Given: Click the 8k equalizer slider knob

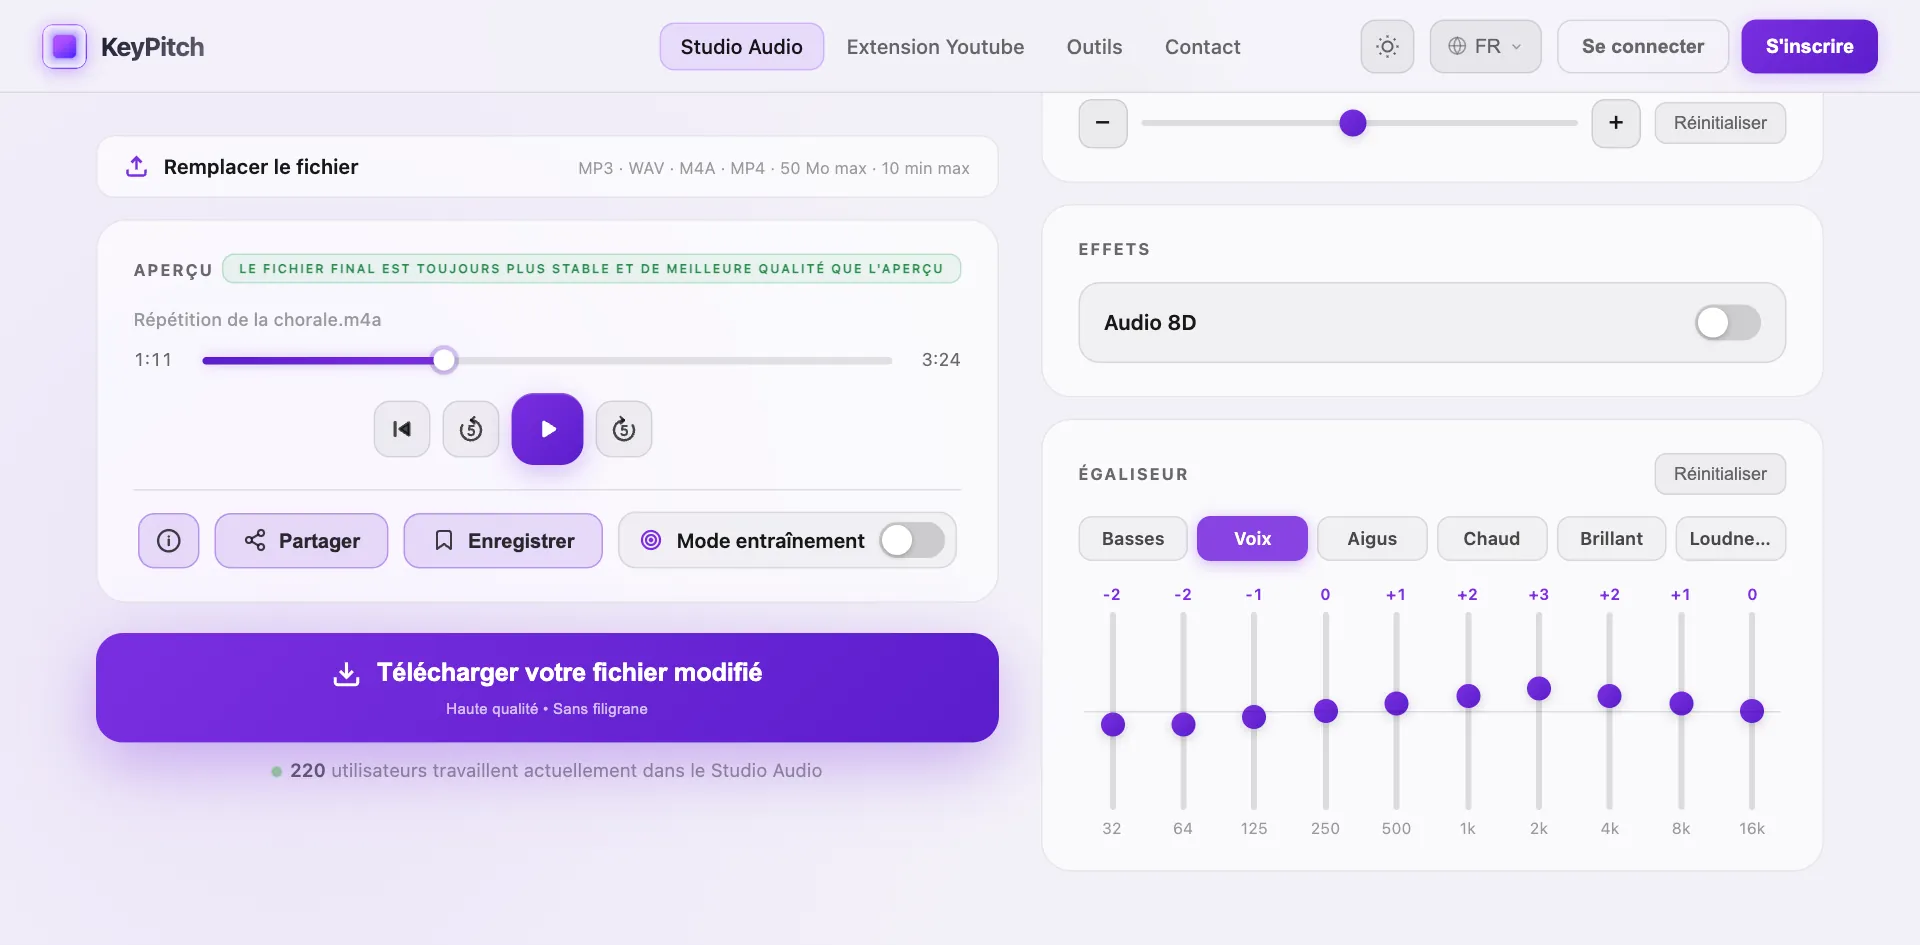Looking at the screenshot, I should tap(1681, 703).
